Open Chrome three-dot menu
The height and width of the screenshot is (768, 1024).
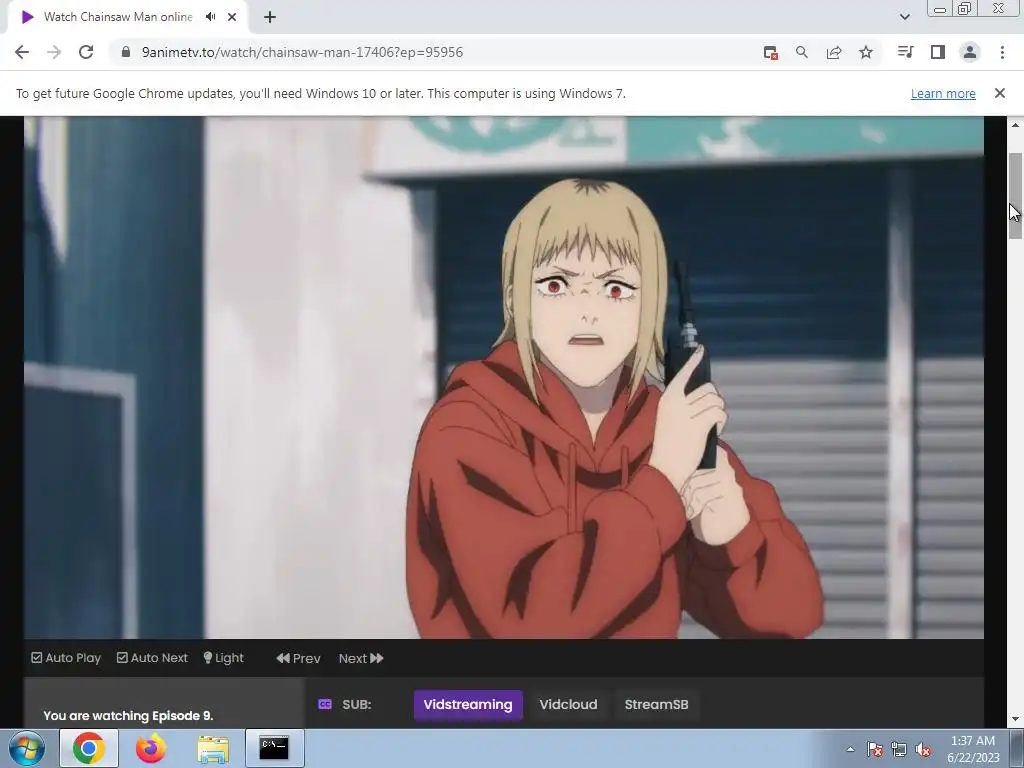pos(1002,52)
